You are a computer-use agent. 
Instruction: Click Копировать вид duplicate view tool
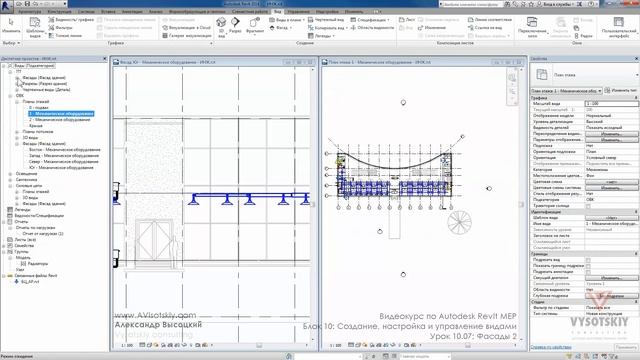point(327,28)
